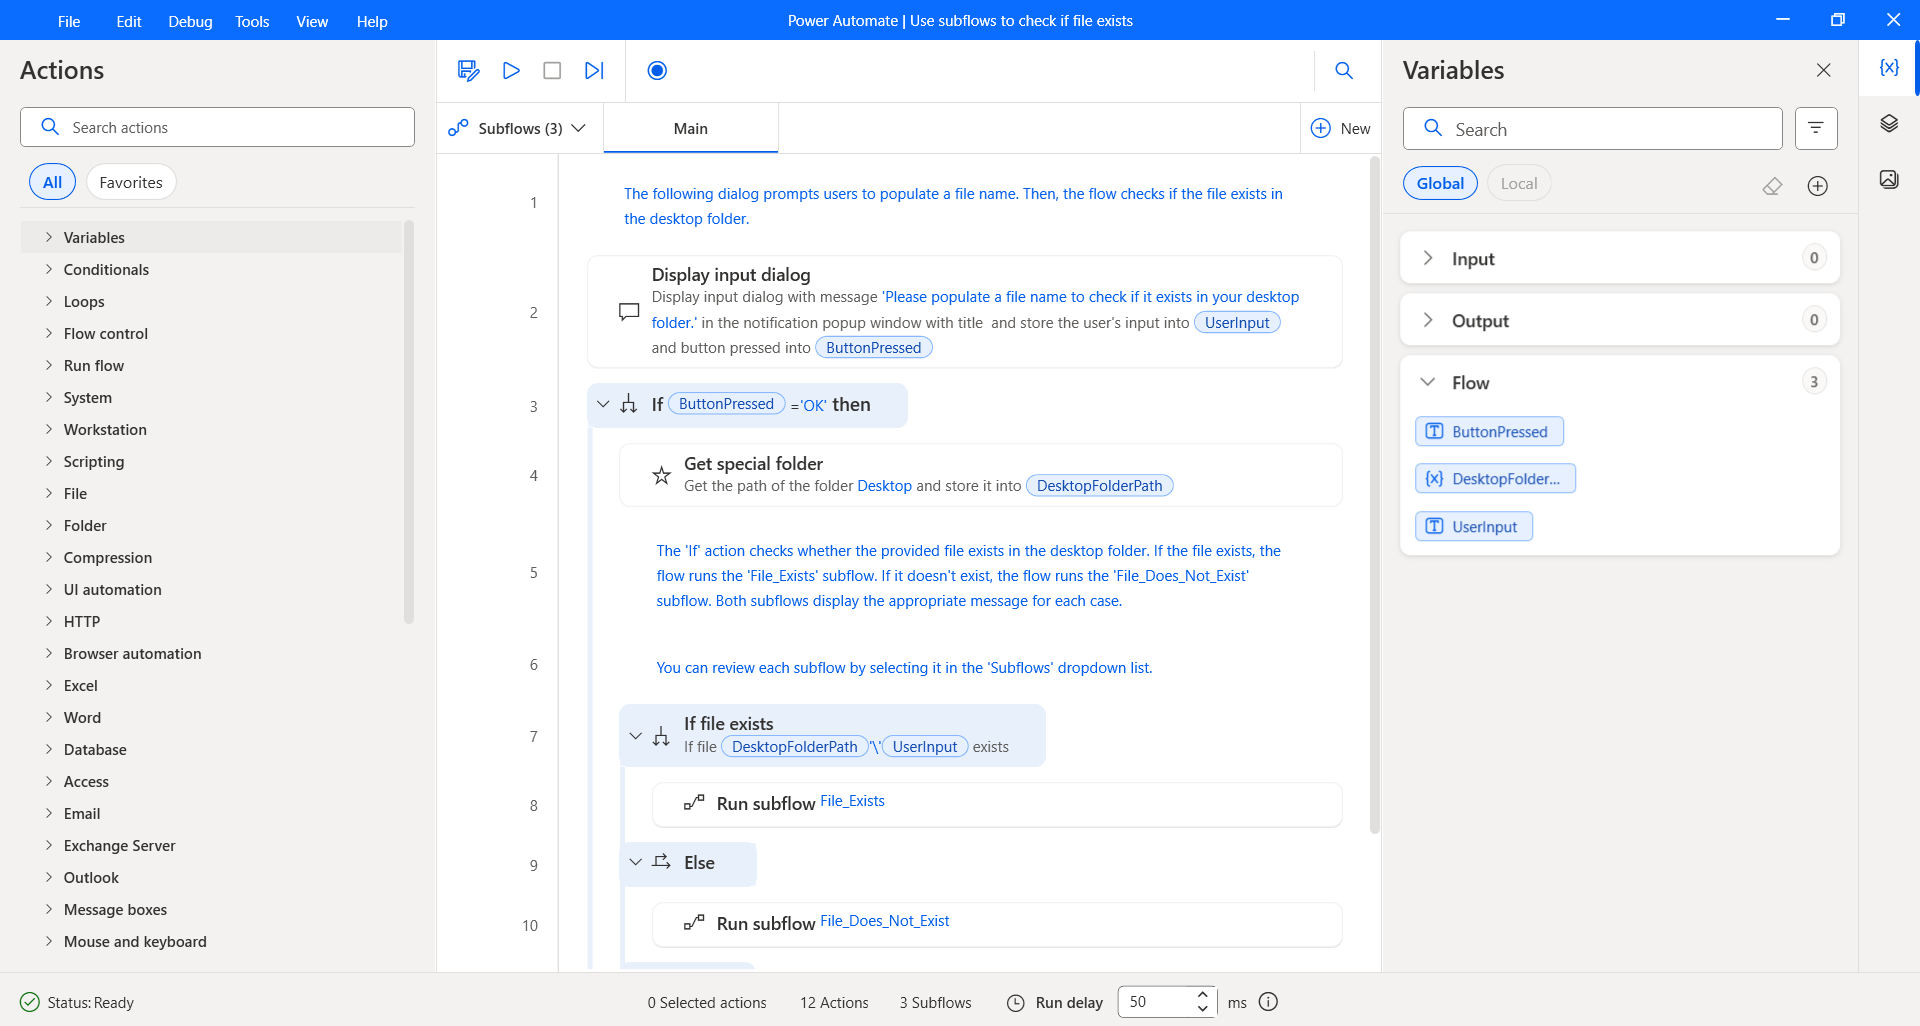
Task: Select the Global variables toggle
Action: pyautogui.click(x=1440, y=183)
